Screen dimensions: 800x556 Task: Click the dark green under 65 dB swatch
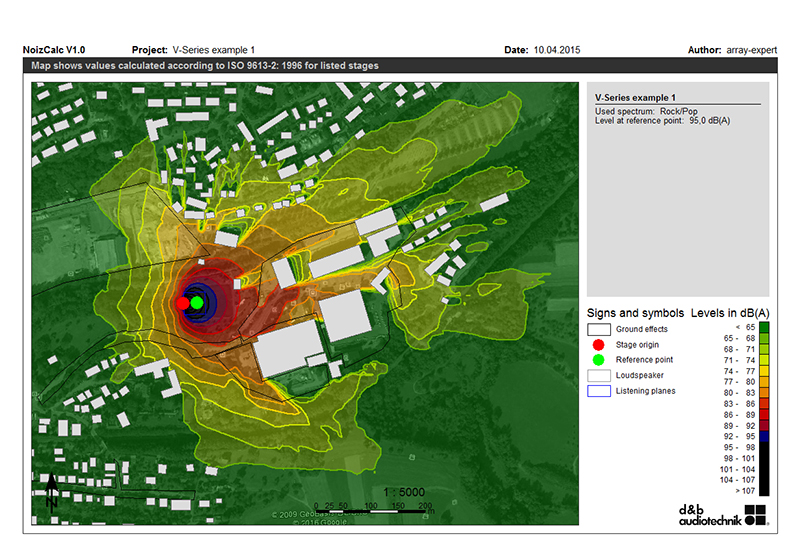pos(764,327)
